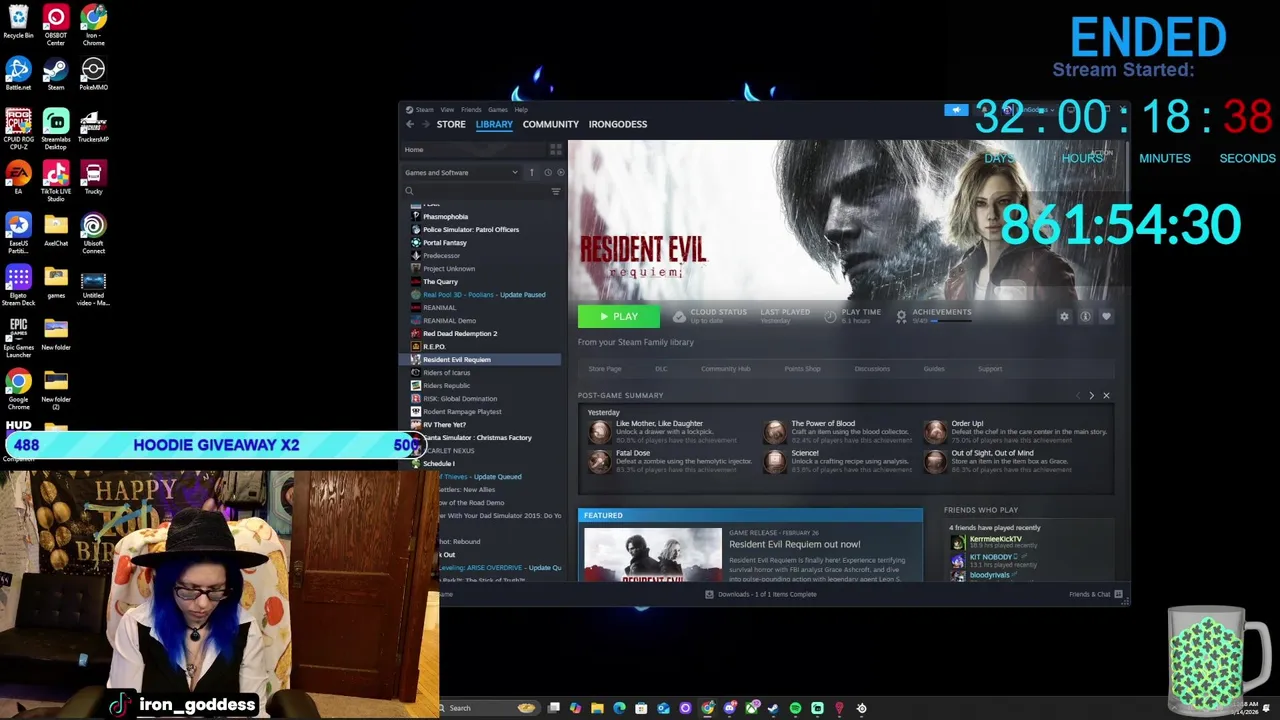Open the Games menu in Steam
Screen dimensions: 1280x720
coord(497,110)
